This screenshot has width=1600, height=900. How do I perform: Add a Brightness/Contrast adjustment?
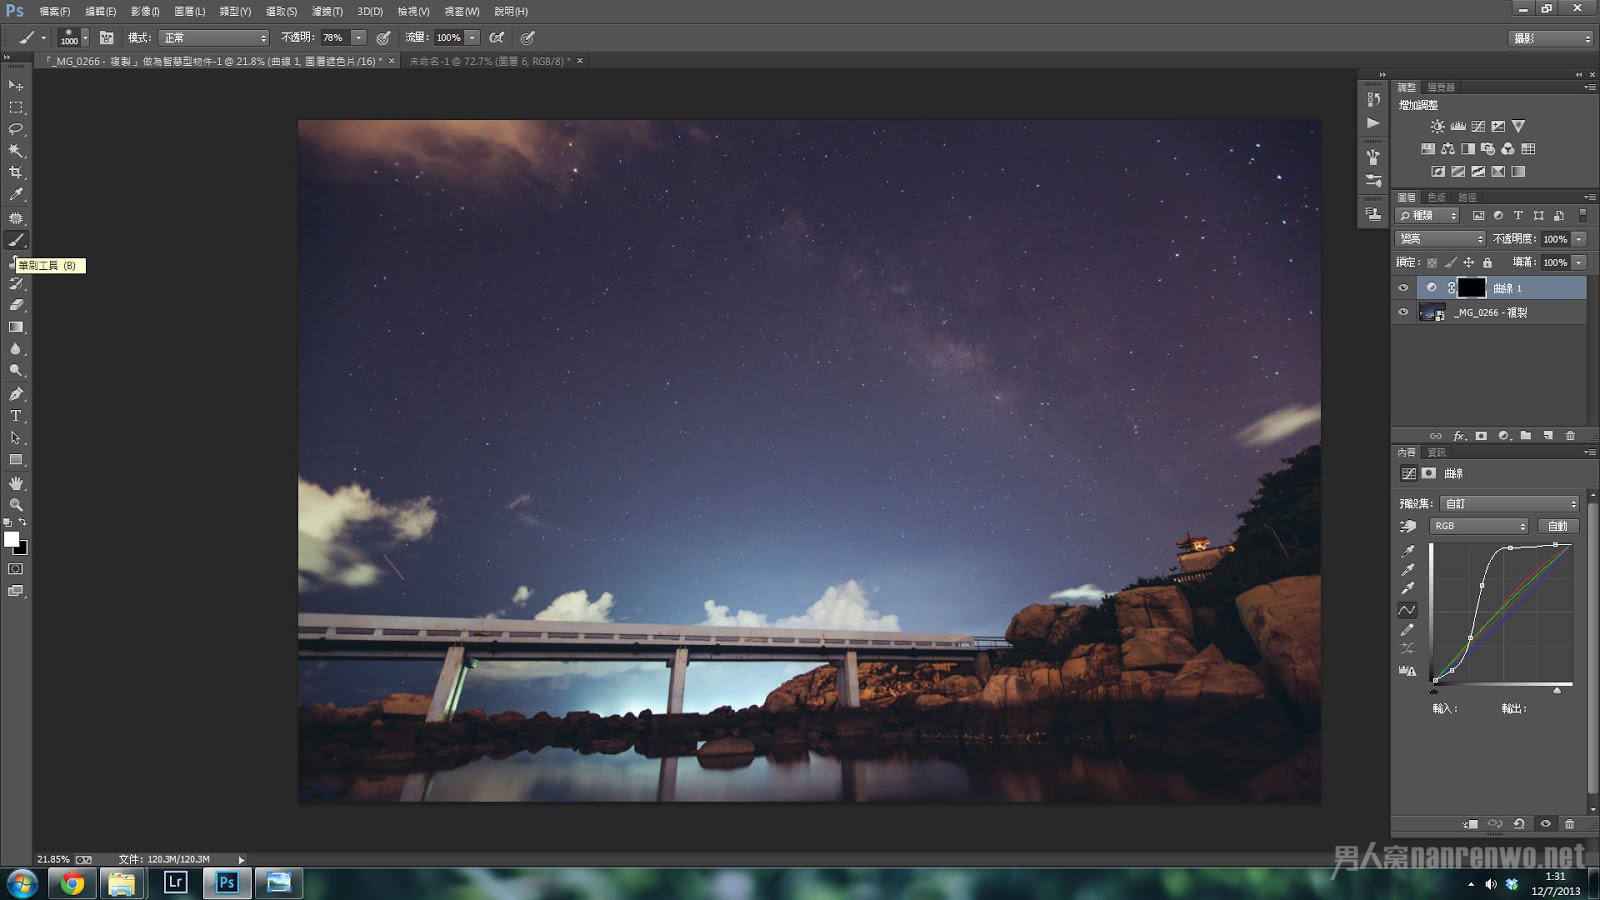pos(1437,126)
